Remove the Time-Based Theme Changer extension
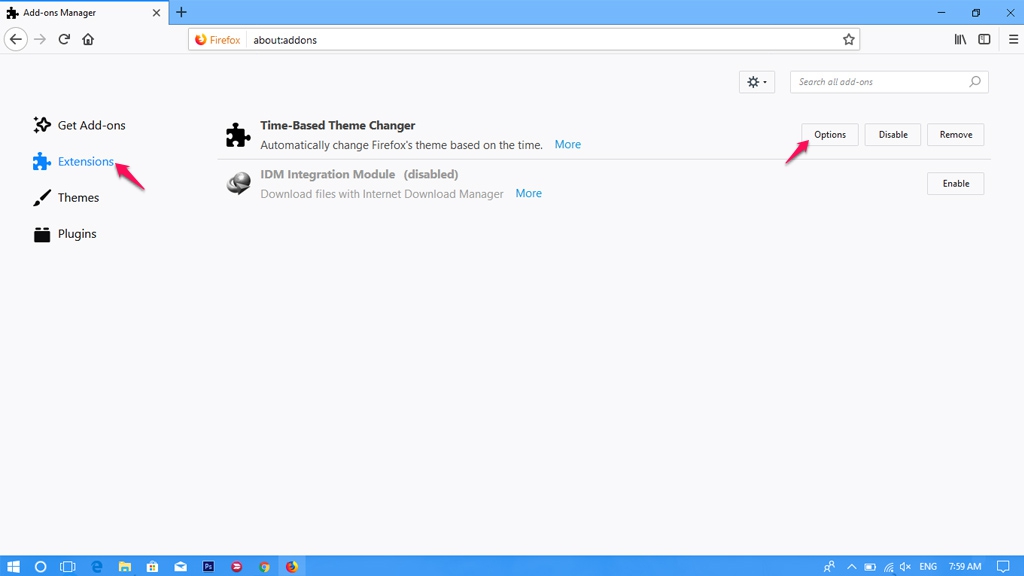Screen dimensions: 1024x576 [x=955, y=135]
